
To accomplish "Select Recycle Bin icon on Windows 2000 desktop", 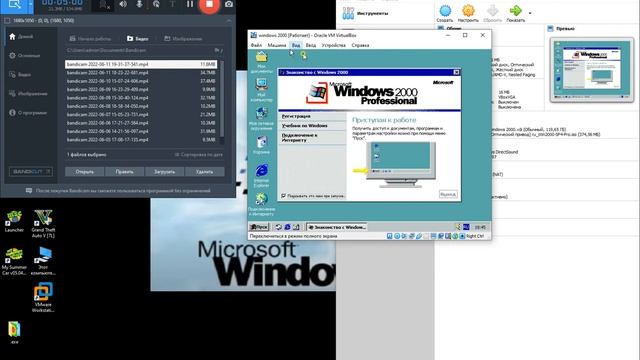I will click(261, 145).
